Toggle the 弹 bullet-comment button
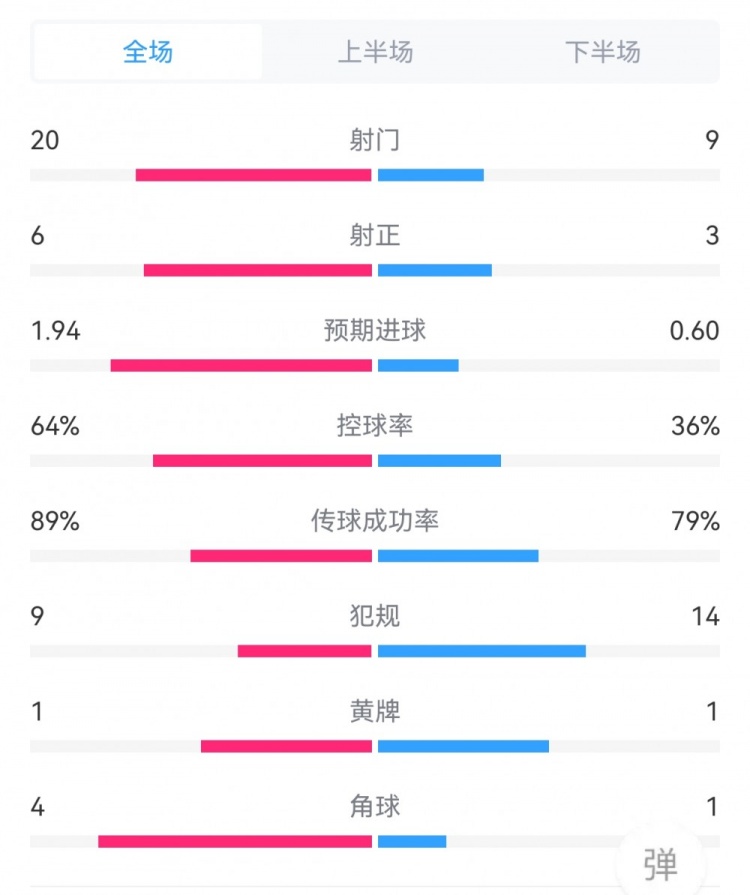 pos(659,861)
